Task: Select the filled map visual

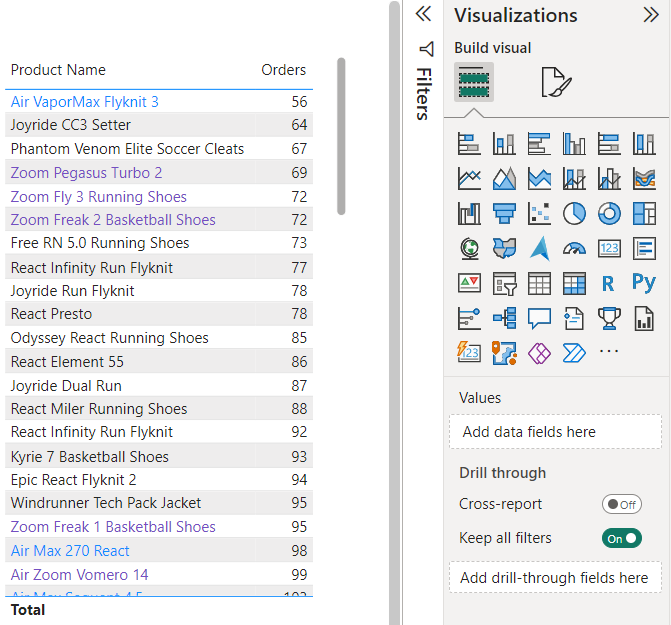Action: 504,249
